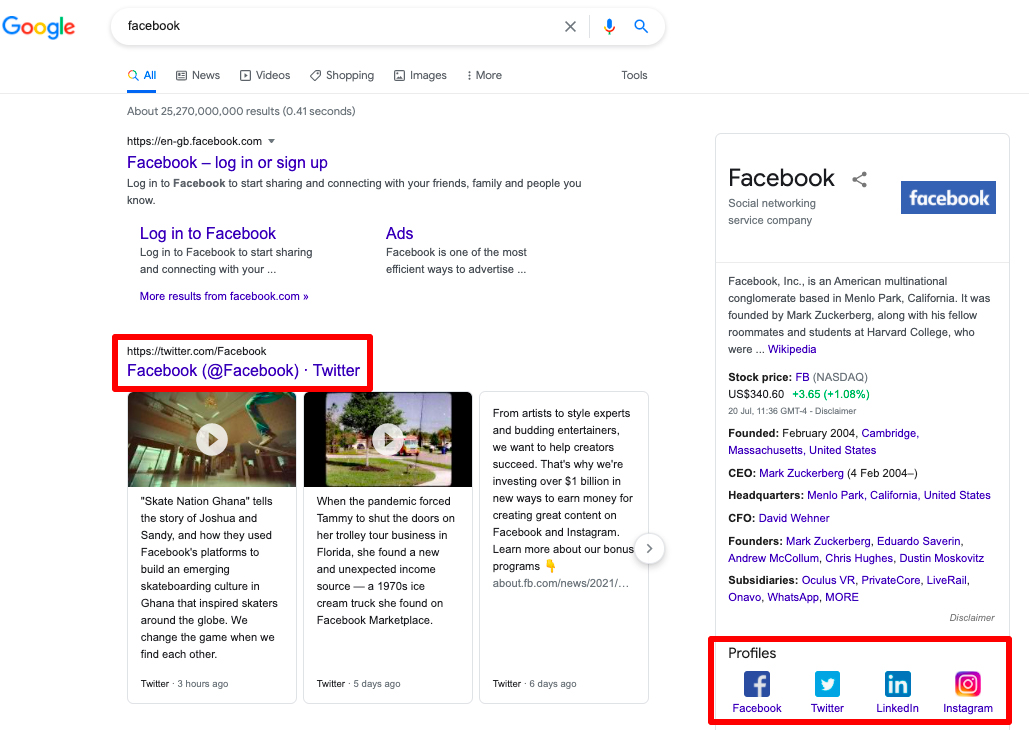1029x730 pixels.
Task: Expand the en-gb.facebook.com URL dropdown arrow
Action: (x=272, y=141)
